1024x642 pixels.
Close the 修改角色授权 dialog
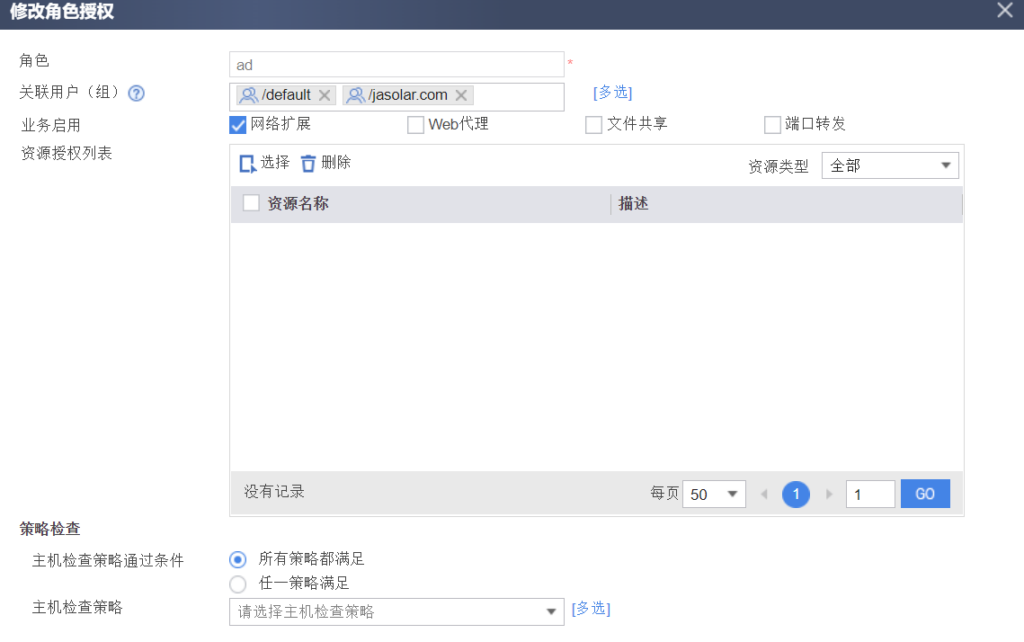tap(1004, 11)
